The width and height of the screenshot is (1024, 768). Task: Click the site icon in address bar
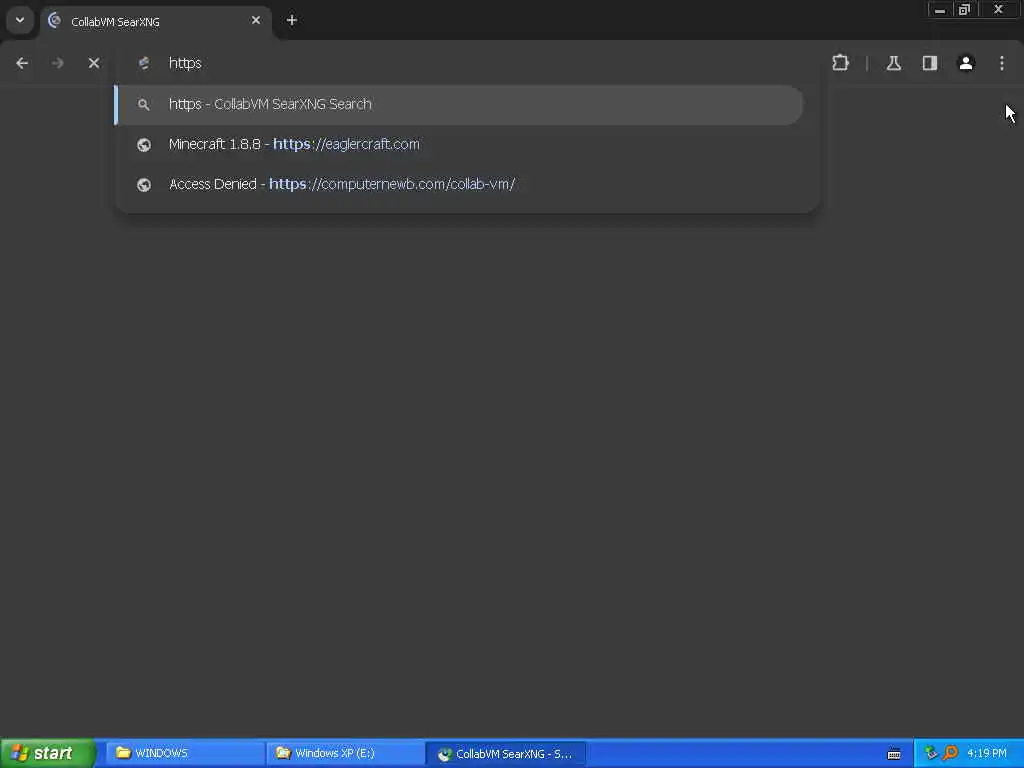[144, 63]
